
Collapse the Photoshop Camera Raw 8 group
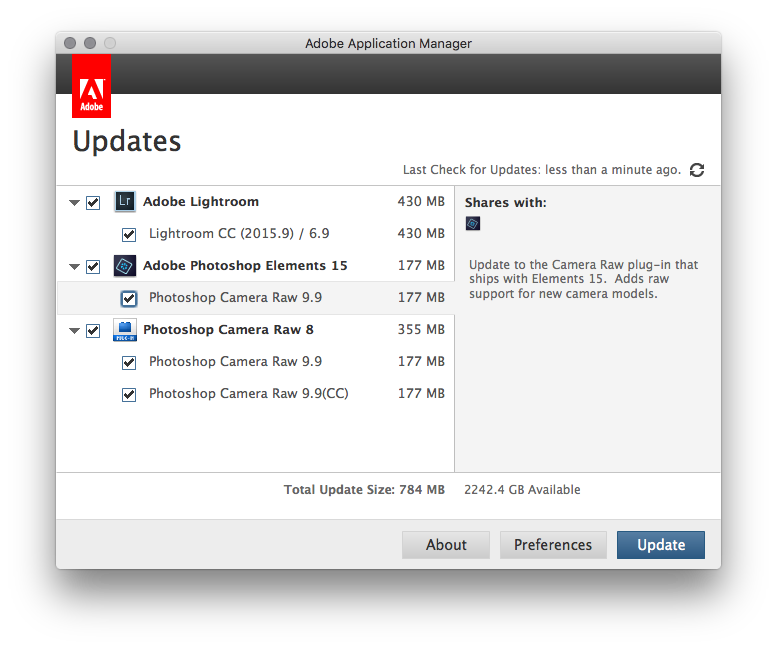pyautogui.click(x=74, y=330)
